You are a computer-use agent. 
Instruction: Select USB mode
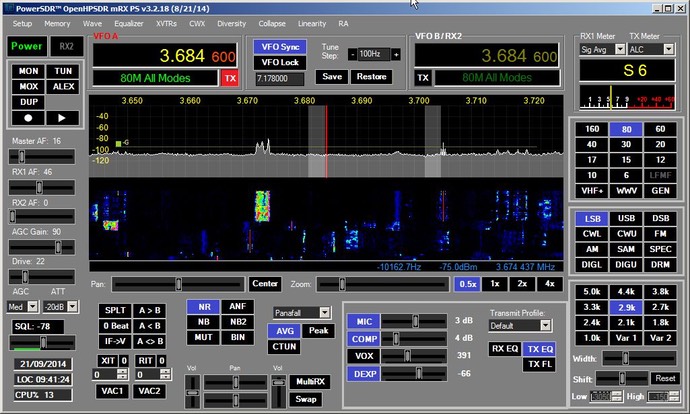pyautogui.click(x=626, y=218)
